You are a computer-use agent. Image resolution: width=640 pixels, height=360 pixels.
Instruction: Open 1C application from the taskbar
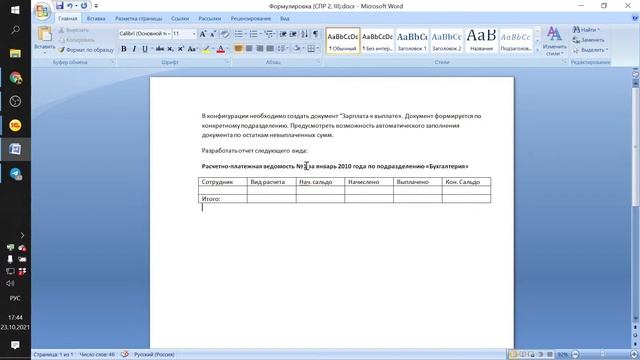tap(16, 125)
